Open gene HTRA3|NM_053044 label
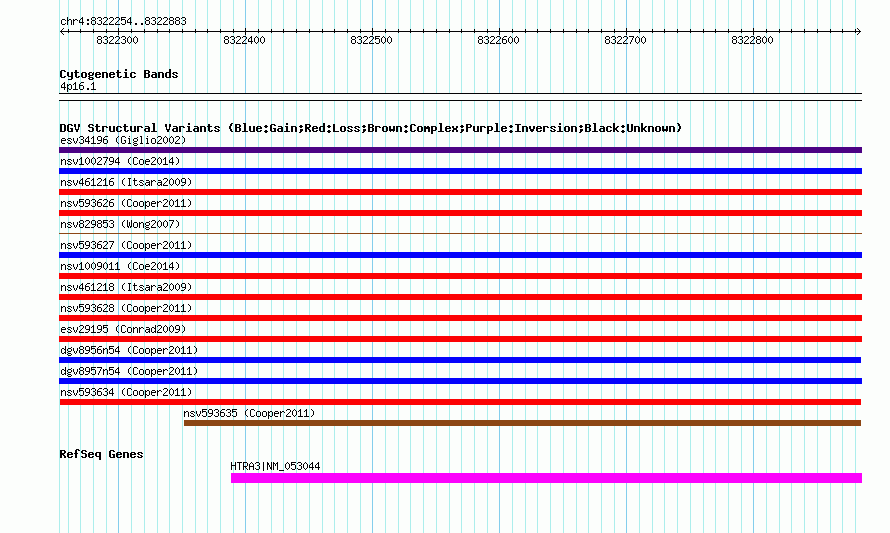This screenshot has height=533, width=890. click(x=275, y=466)
